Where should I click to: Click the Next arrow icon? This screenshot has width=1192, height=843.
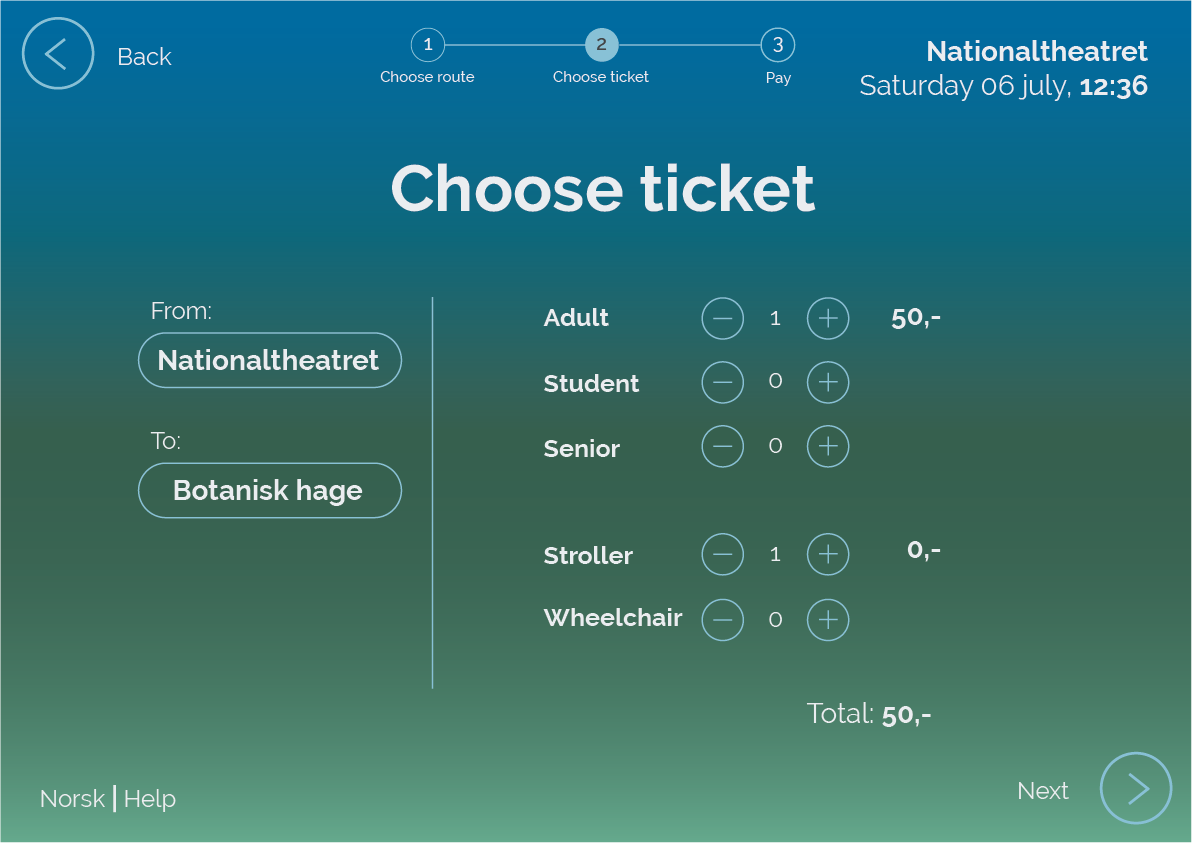(x=1135, y=788)
